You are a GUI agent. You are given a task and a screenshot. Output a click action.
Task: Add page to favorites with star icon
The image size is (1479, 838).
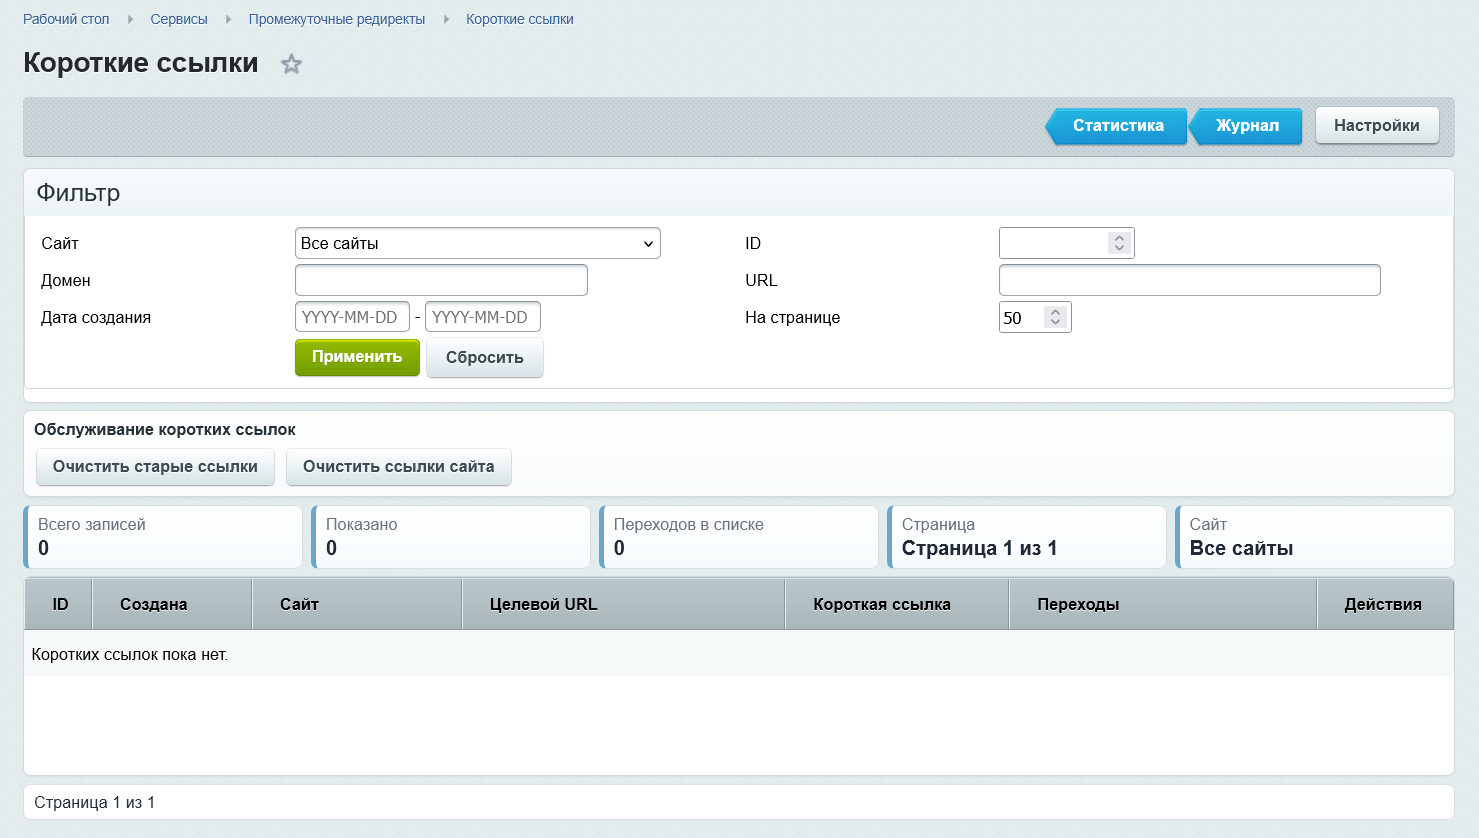coord(291,64)
